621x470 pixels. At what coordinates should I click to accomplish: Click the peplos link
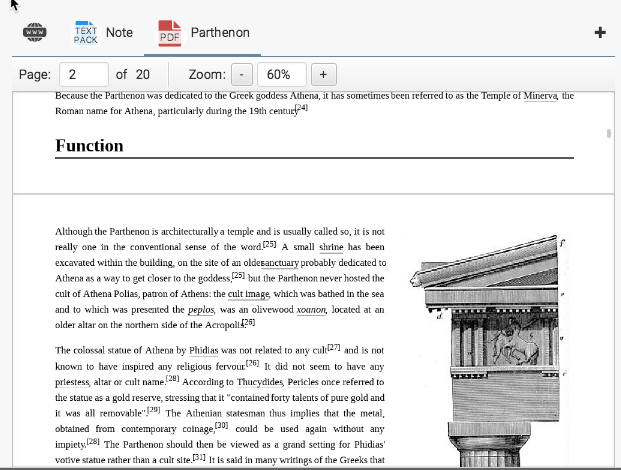coord(201,310)
